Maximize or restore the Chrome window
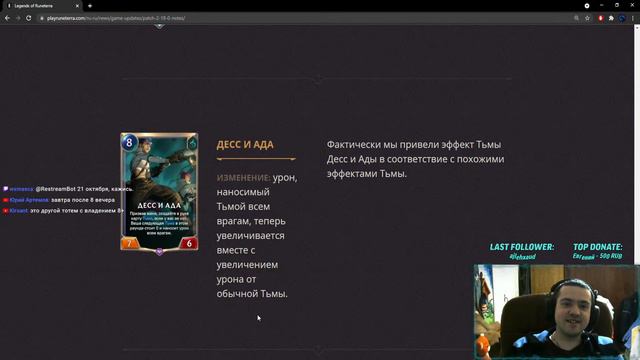Image resolution: width=640 pixels, height=360 pixels. (x=617, y=5)
